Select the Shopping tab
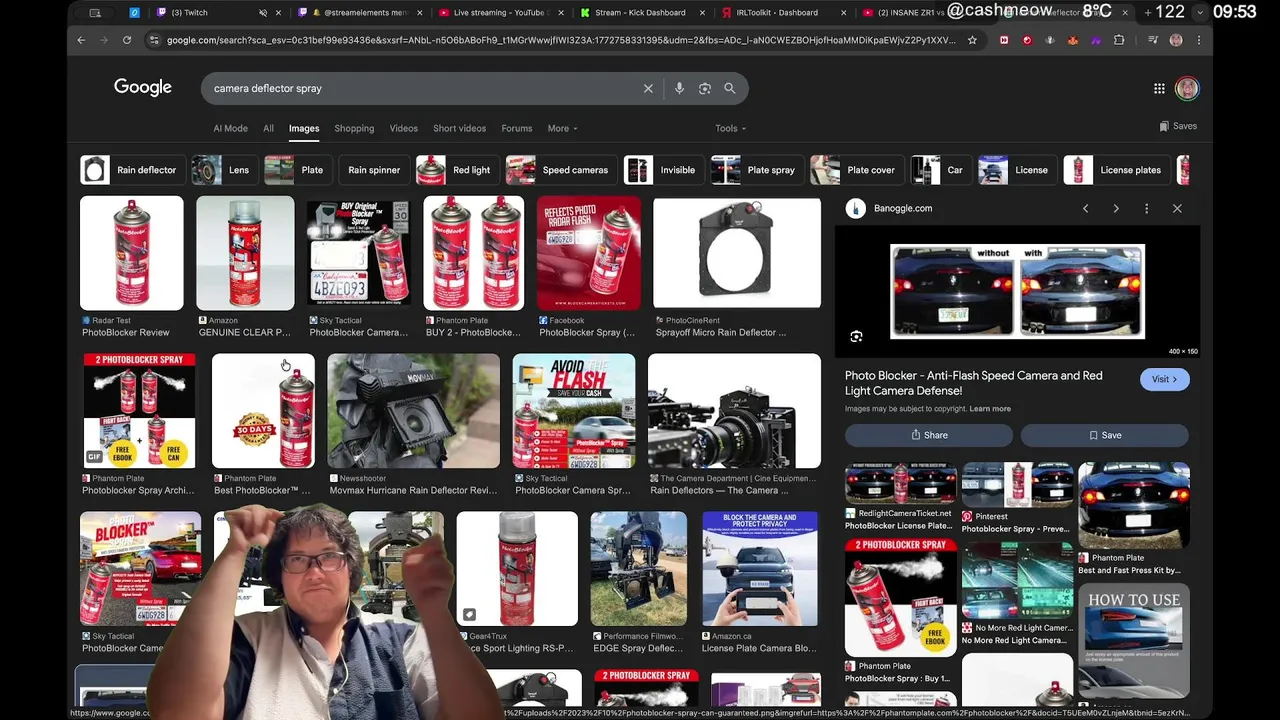The height and width of the screenshot is (720, 1280). tap(354, 128)
